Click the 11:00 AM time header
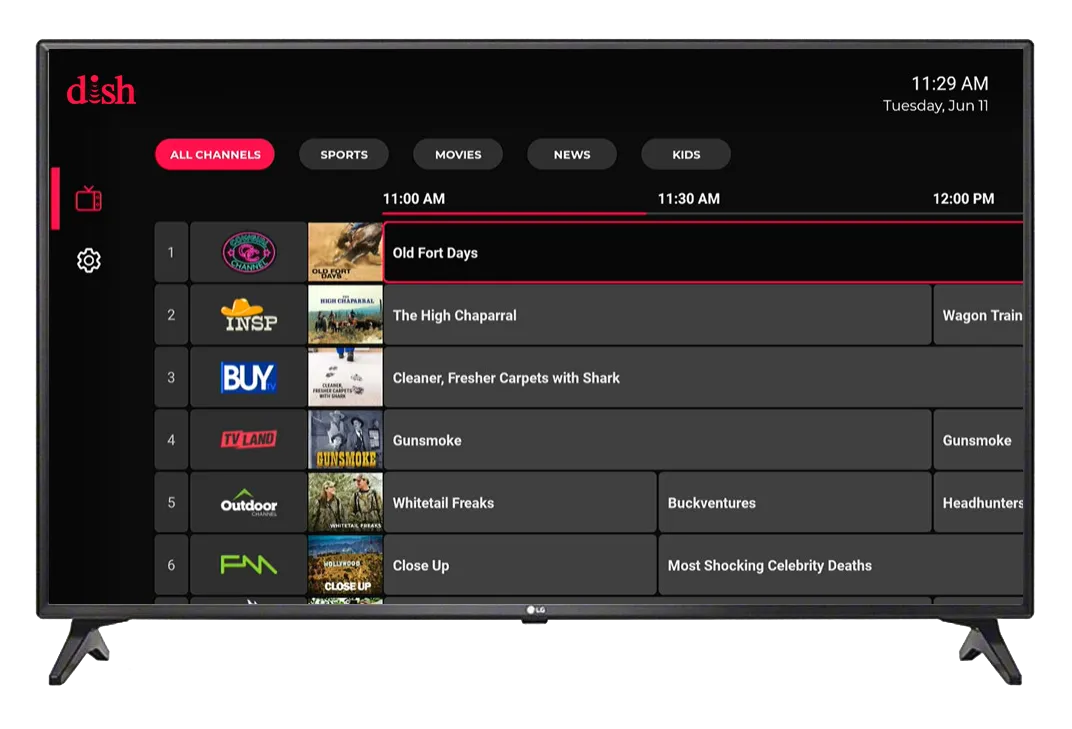The width and height of the screenshot is (1072, 729). tap(414, 199)
